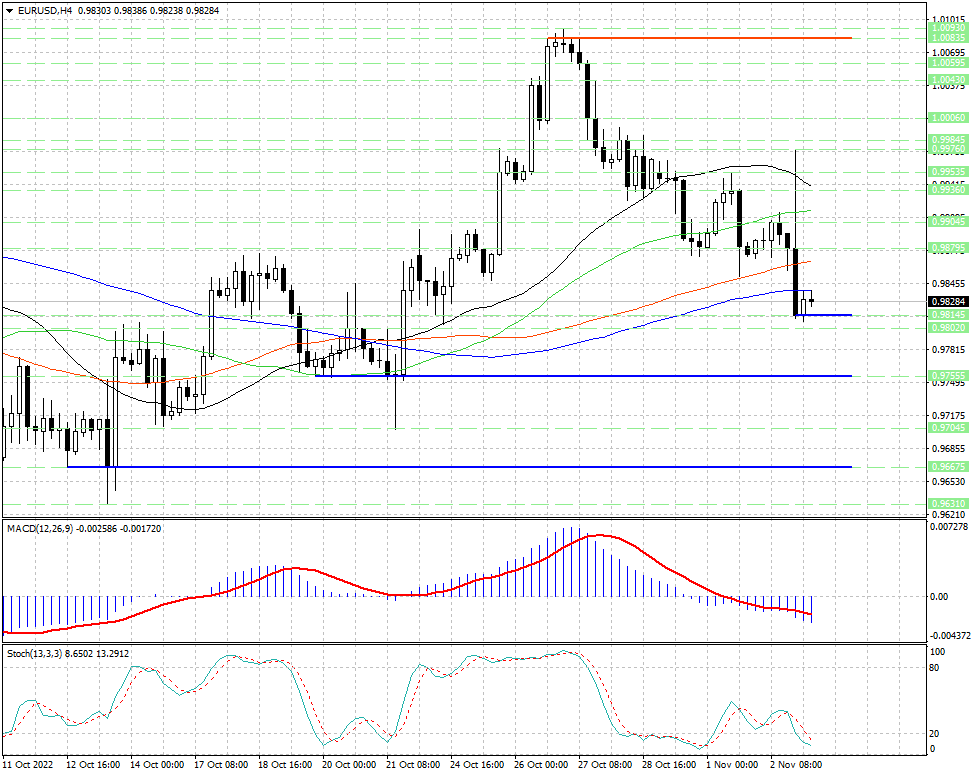The image size is (972, 776).
Task: Click the 17 Oct 08:00 time label
Action: point(221,765)
